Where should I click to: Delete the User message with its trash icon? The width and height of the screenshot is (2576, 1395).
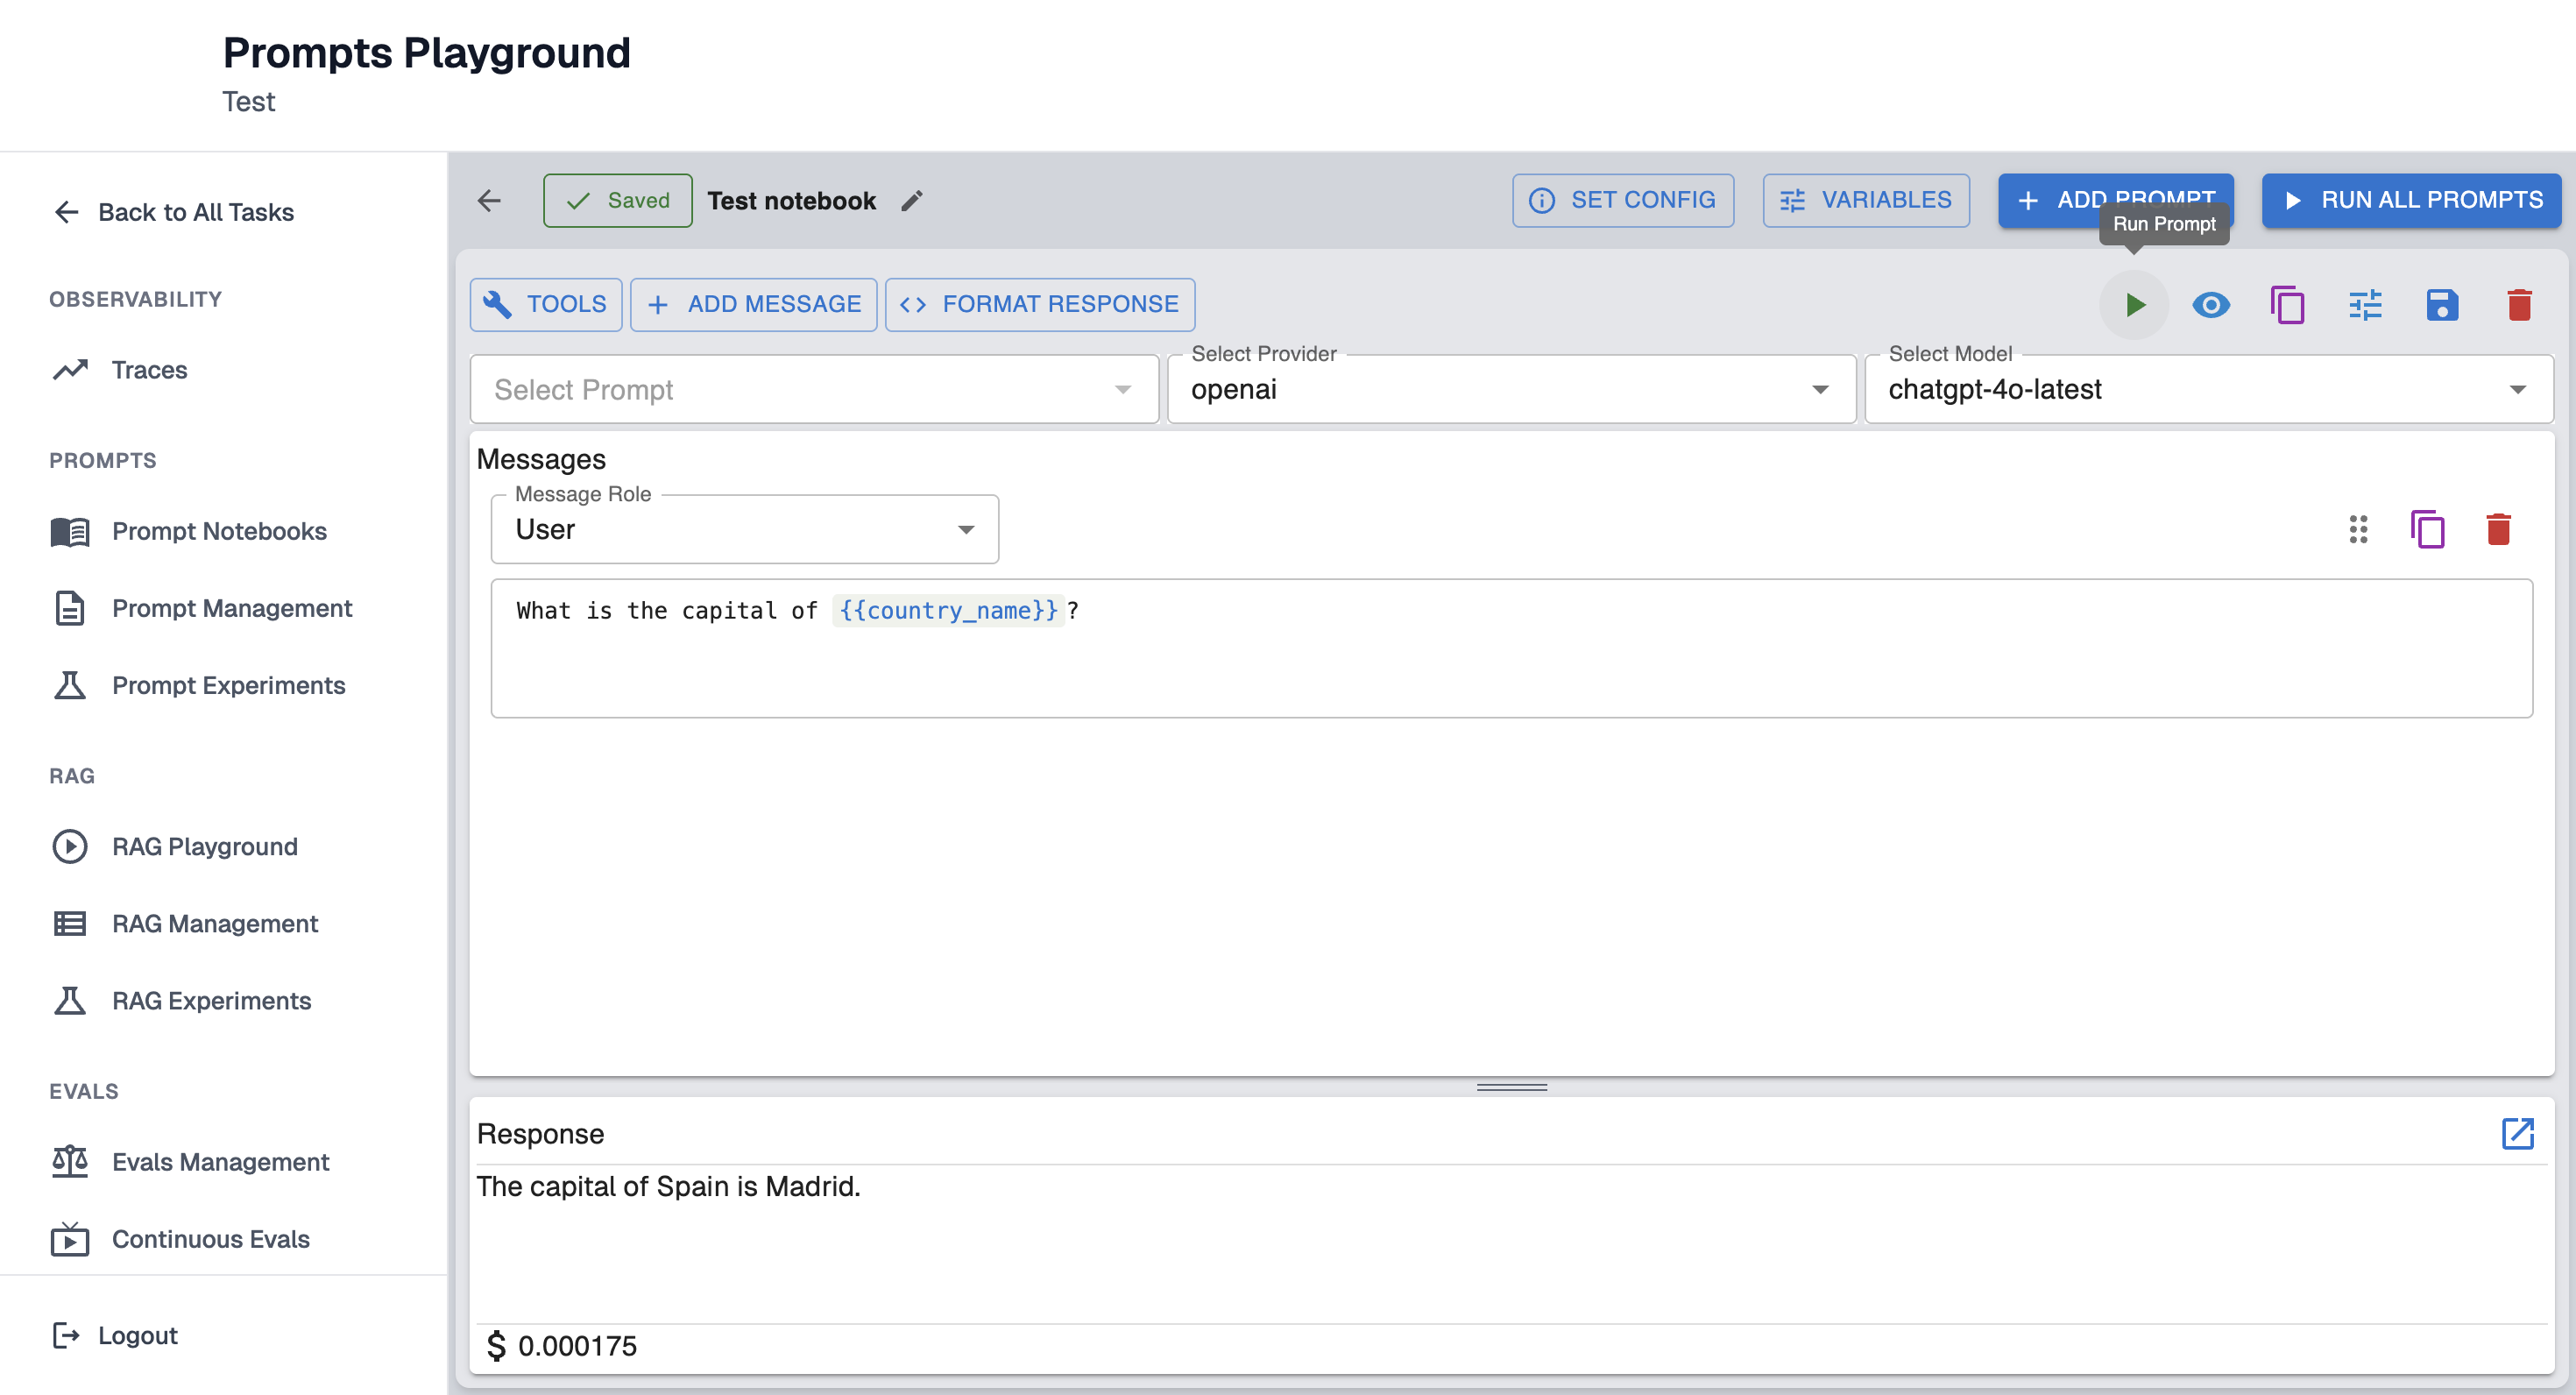click(x=2497, y=529)
